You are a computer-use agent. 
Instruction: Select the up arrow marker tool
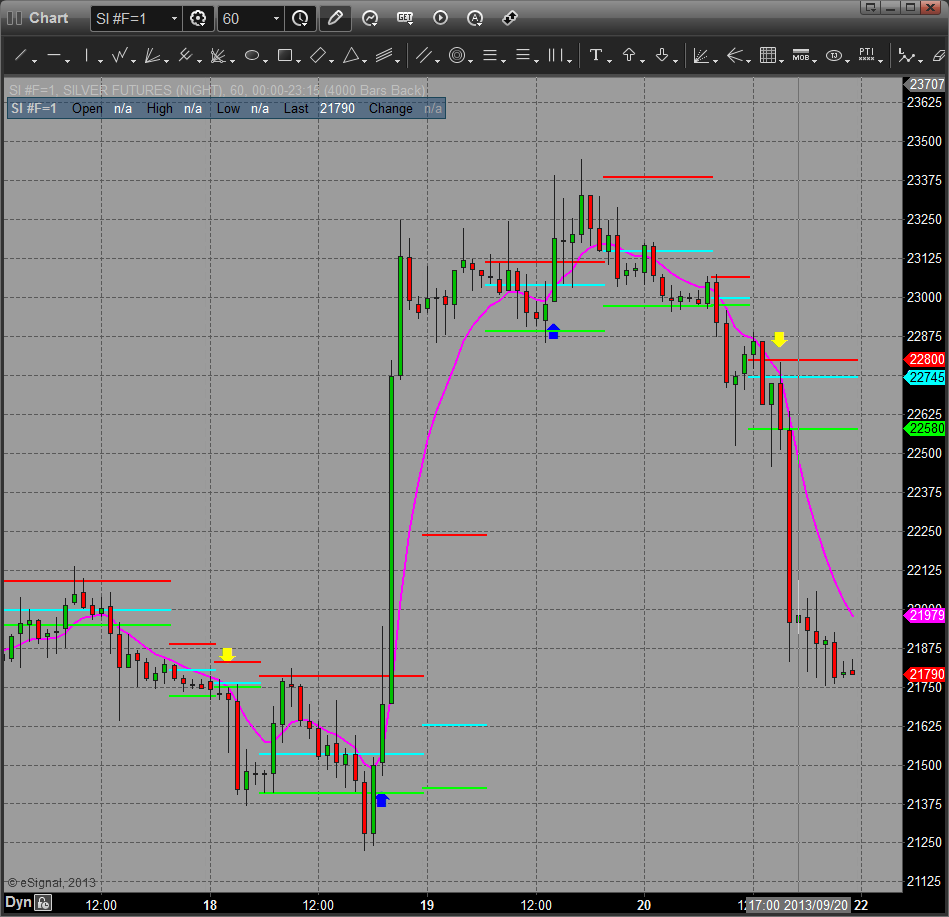click(629, 56)
